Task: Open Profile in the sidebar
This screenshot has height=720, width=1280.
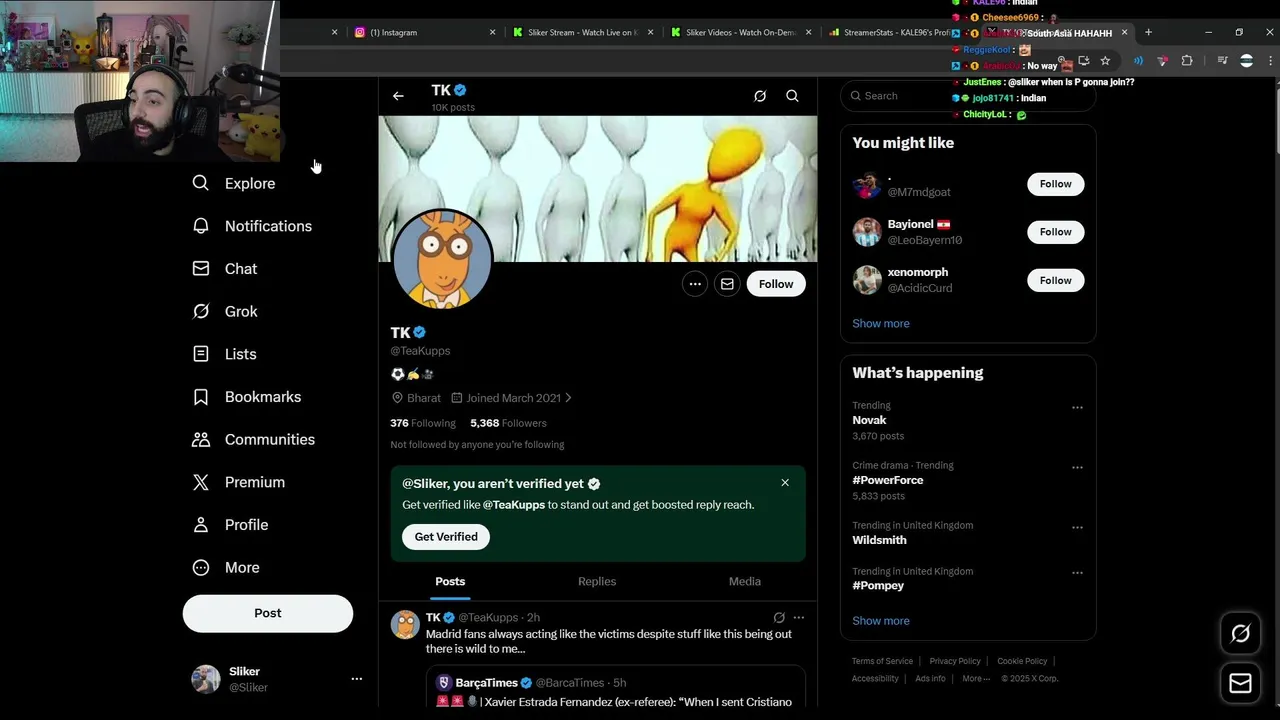Action: click(231, 525)
